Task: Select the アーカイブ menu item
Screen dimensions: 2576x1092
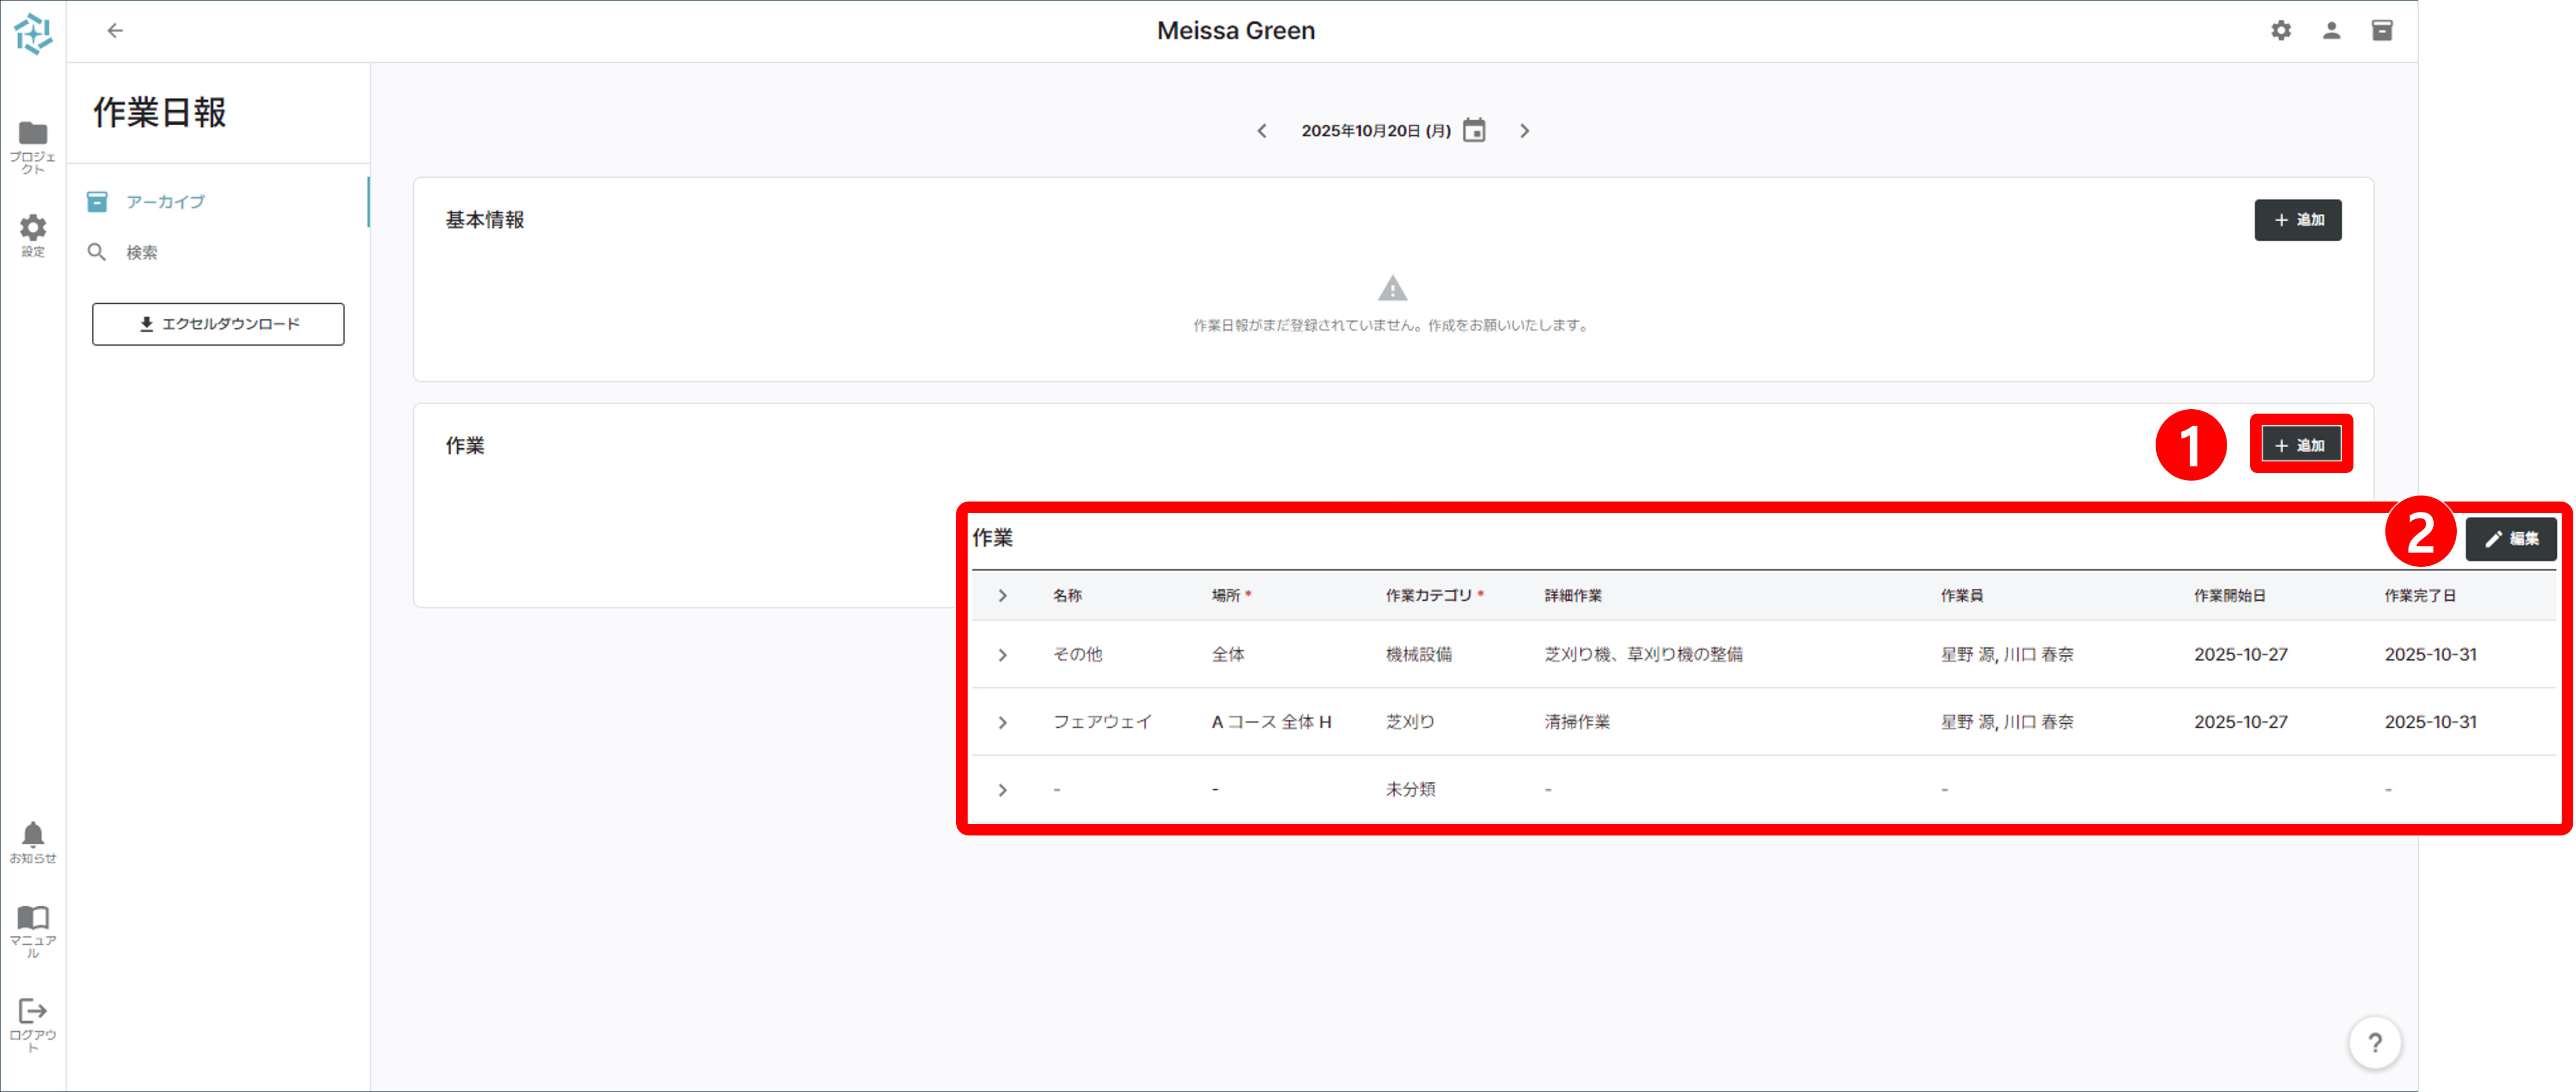Action: 165,202
